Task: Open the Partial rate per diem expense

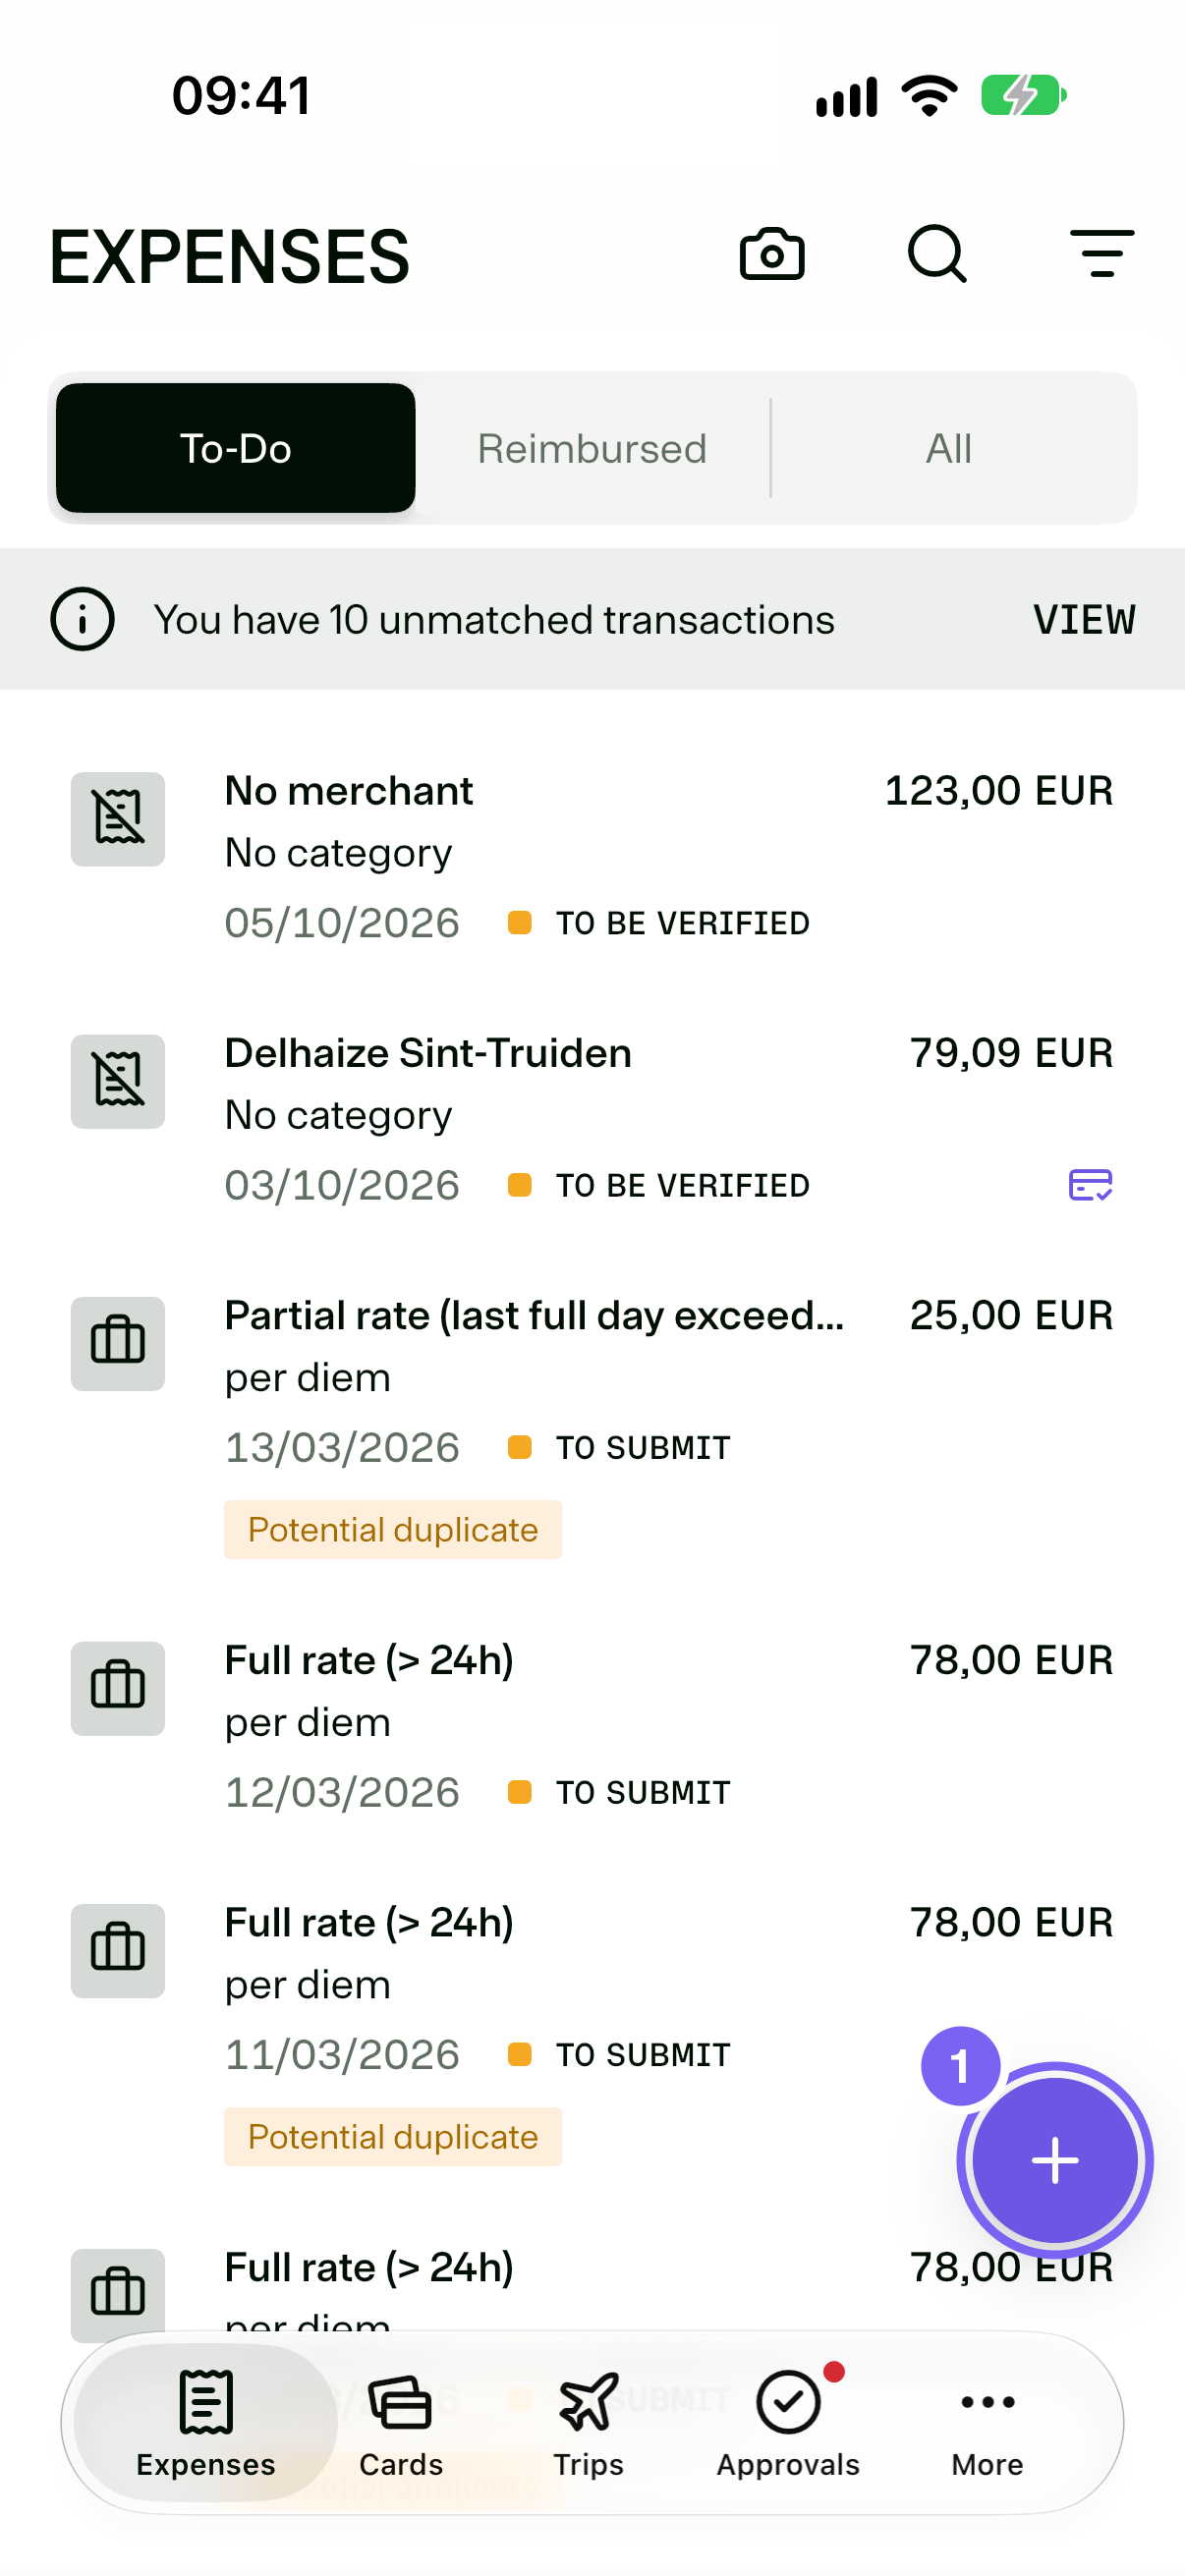Action: click(x=592, y=1424)
